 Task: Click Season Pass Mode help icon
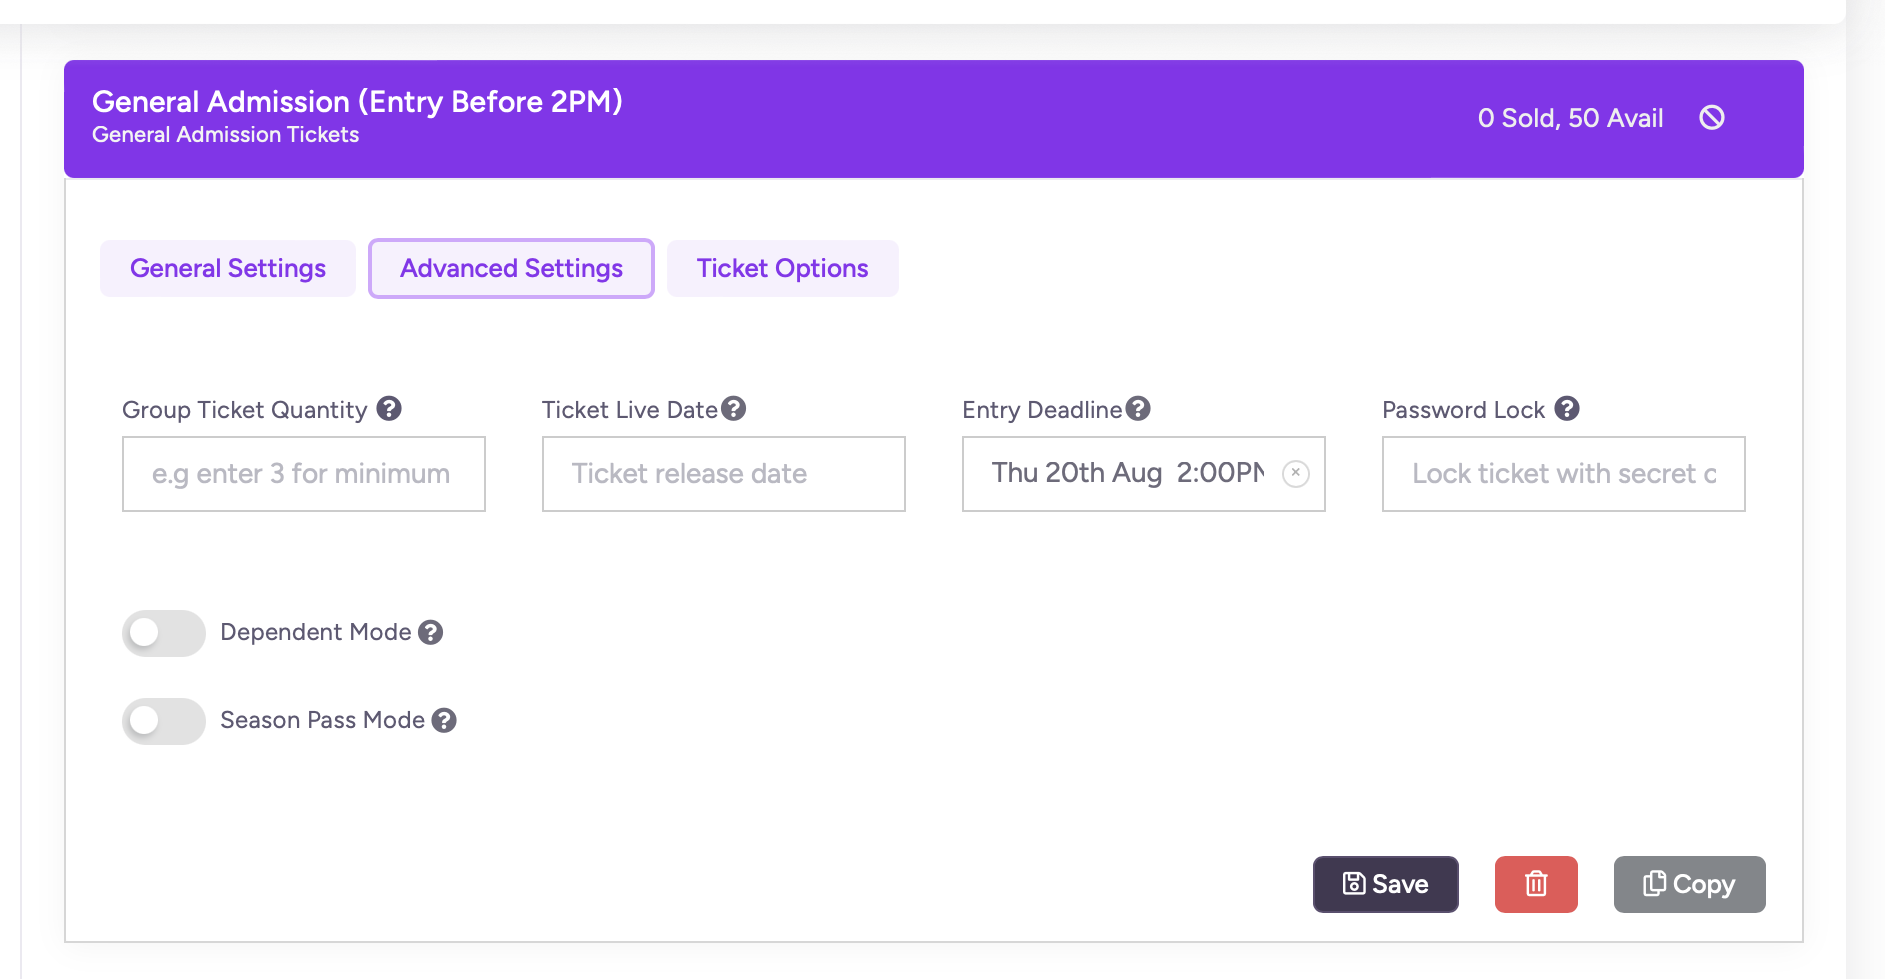click(x=444, y=721)
